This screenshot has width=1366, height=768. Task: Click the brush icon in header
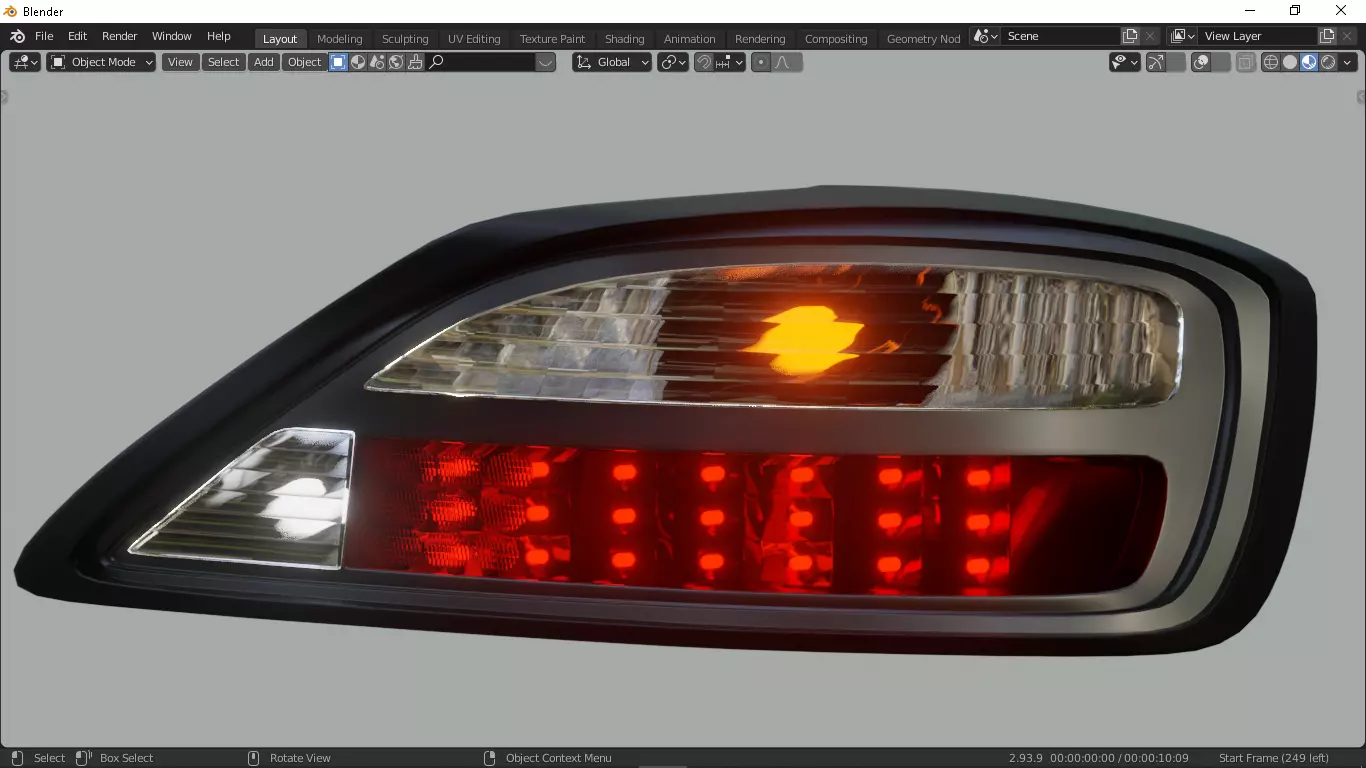(x=415, y=62)
